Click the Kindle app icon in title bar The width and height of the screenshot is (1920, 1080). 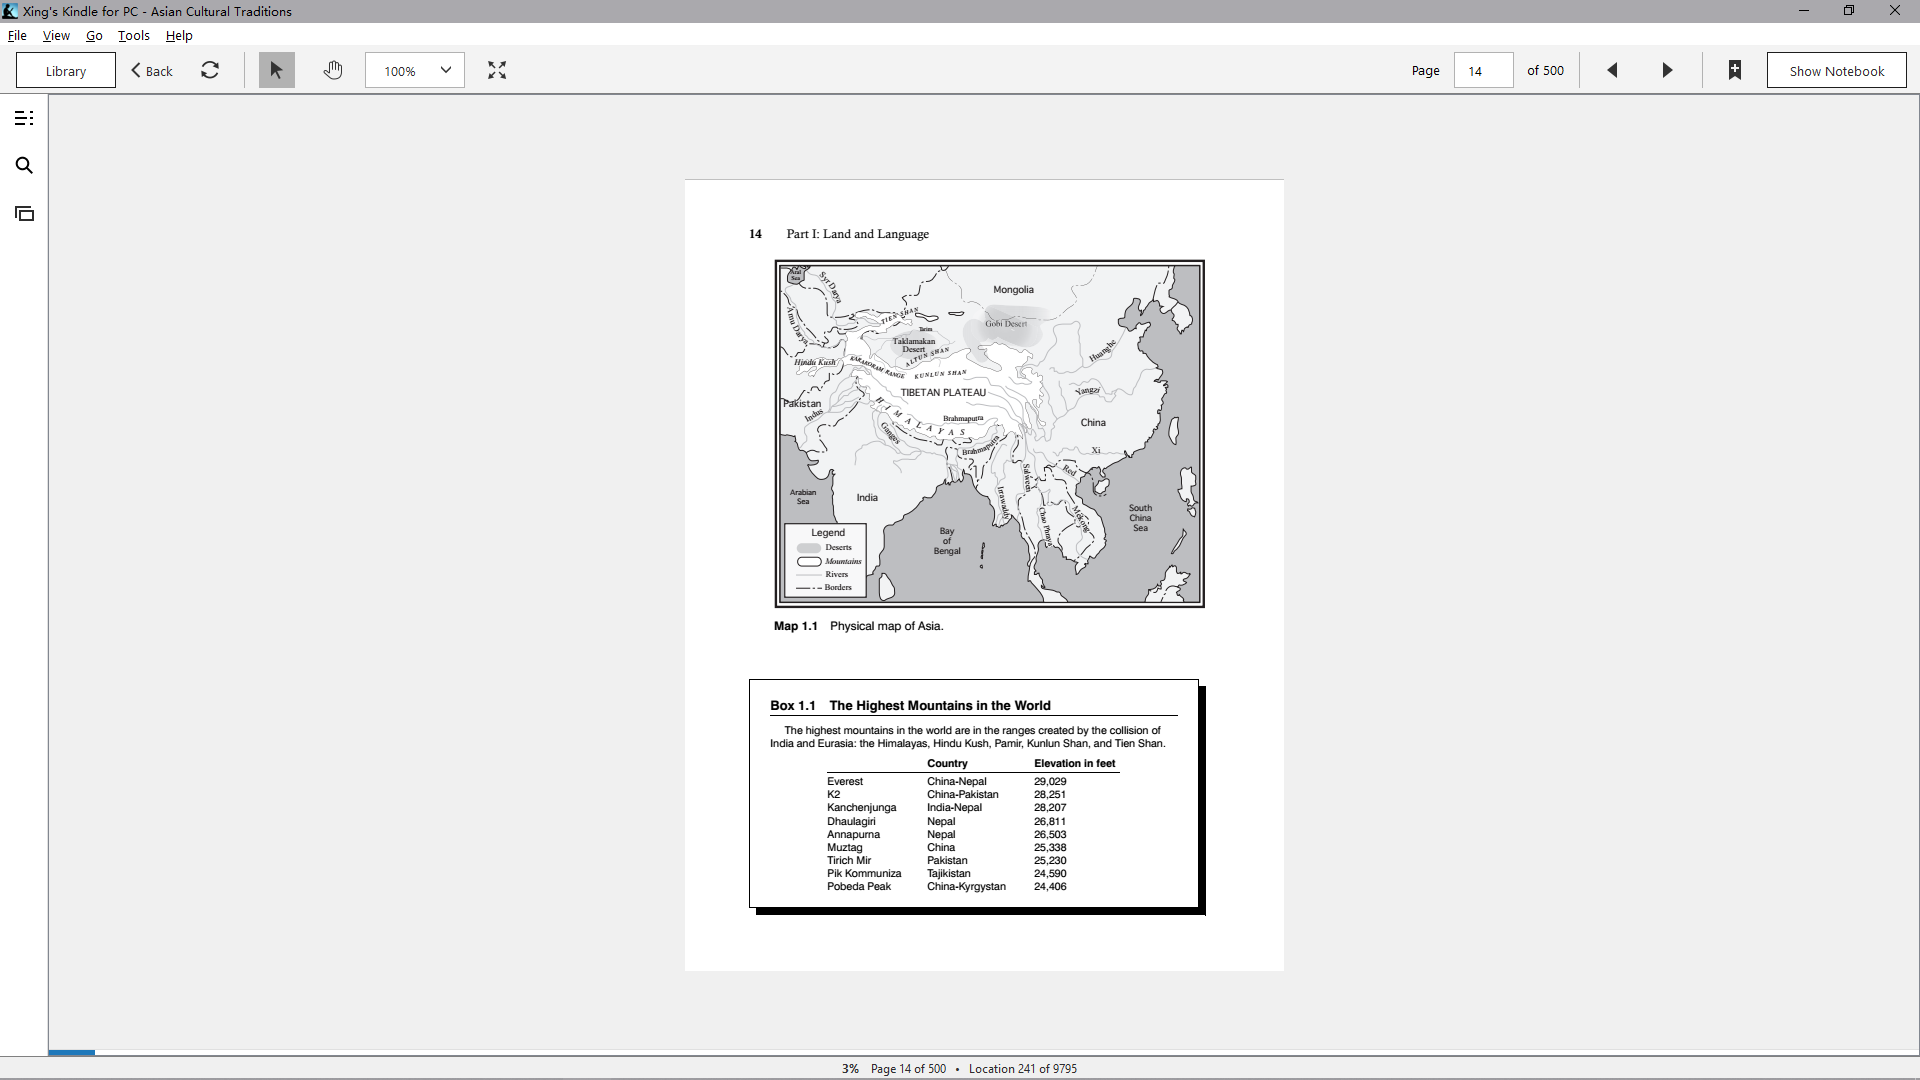pos(10,11)
